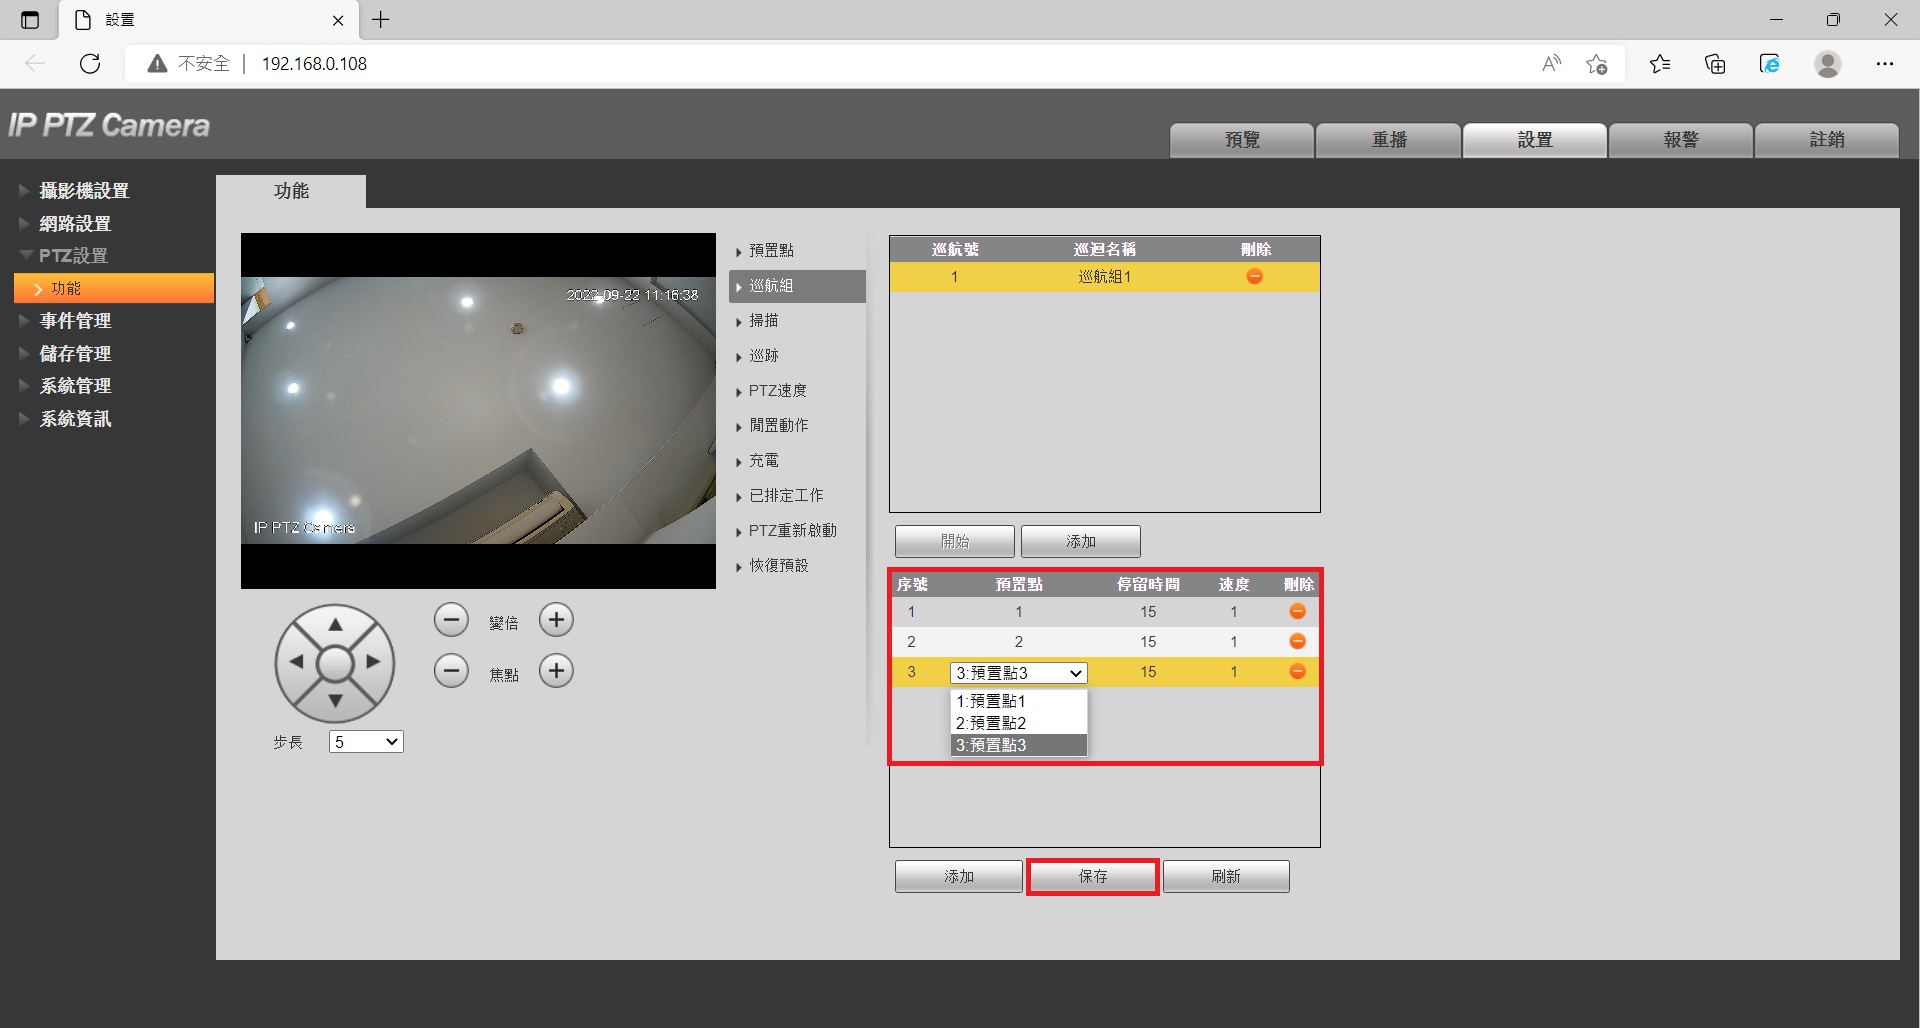Choose 2:預置點2 from the dropdown list
This screenshot has width=1920, height=1028.
[1018, 723]
